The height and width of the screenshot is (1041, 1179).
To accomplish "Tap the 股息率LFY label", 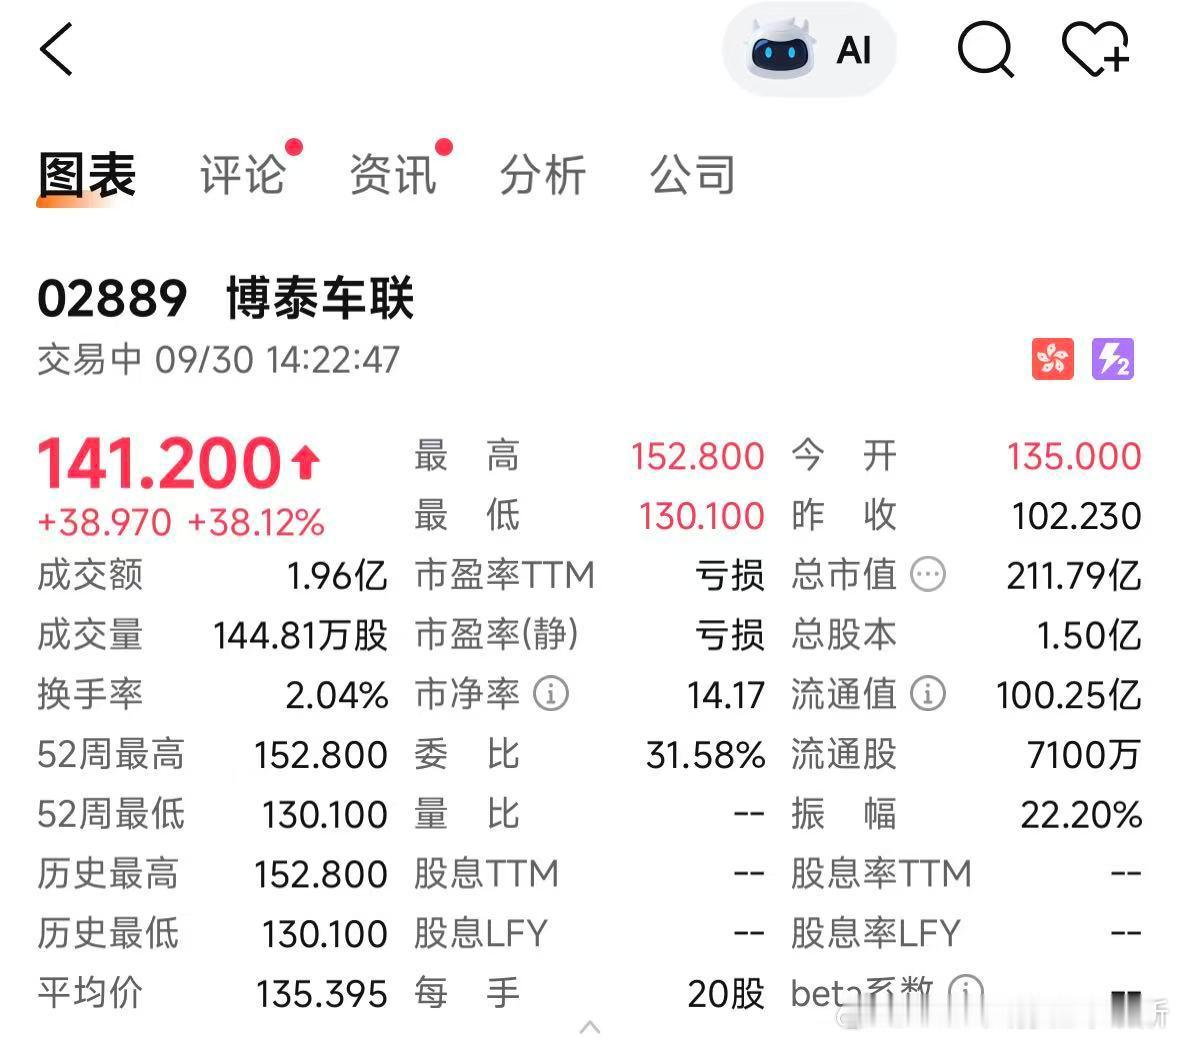I will [x=876, y=933].
